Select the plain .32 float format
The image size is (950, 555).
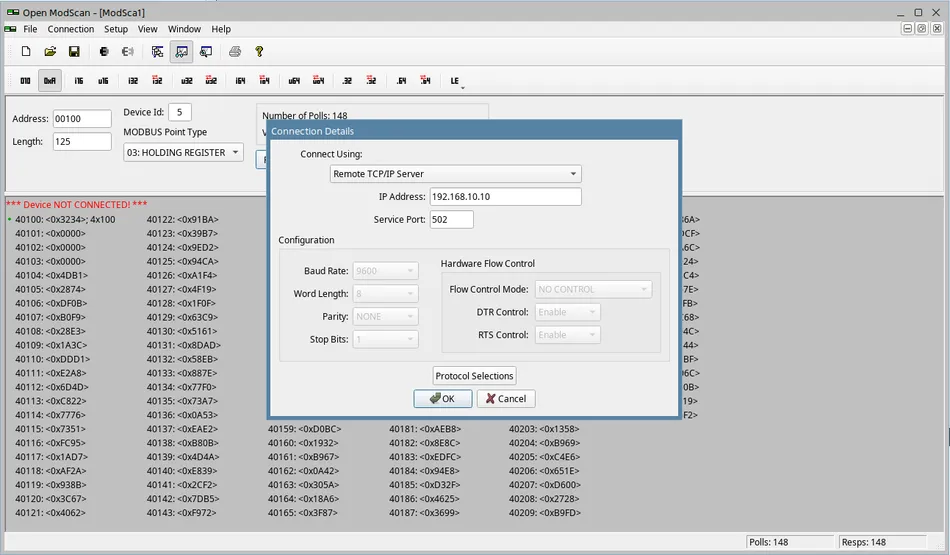pyautogui.click(x=347, y=81)
